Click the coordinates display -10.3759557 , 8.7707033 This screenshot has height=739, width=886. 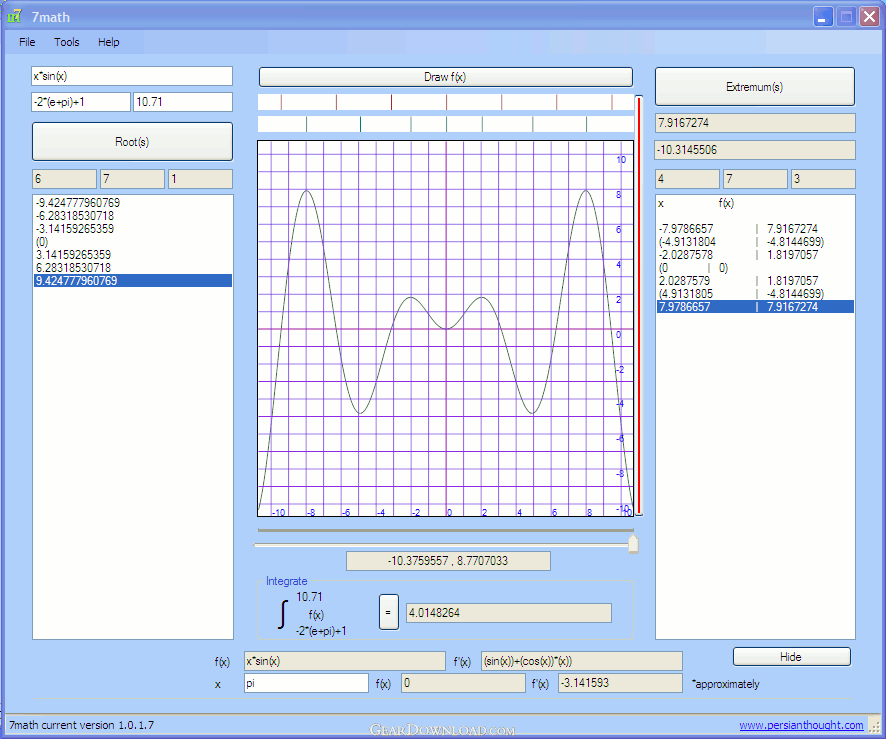pos(448,561)
